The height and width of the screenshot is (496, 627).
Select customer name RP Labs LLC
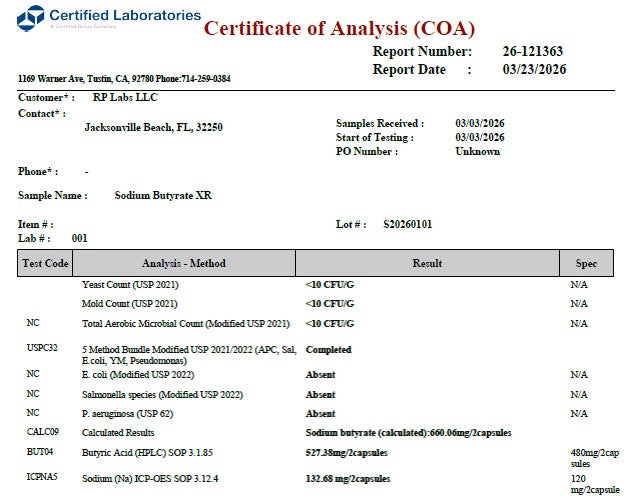[125, 97]
